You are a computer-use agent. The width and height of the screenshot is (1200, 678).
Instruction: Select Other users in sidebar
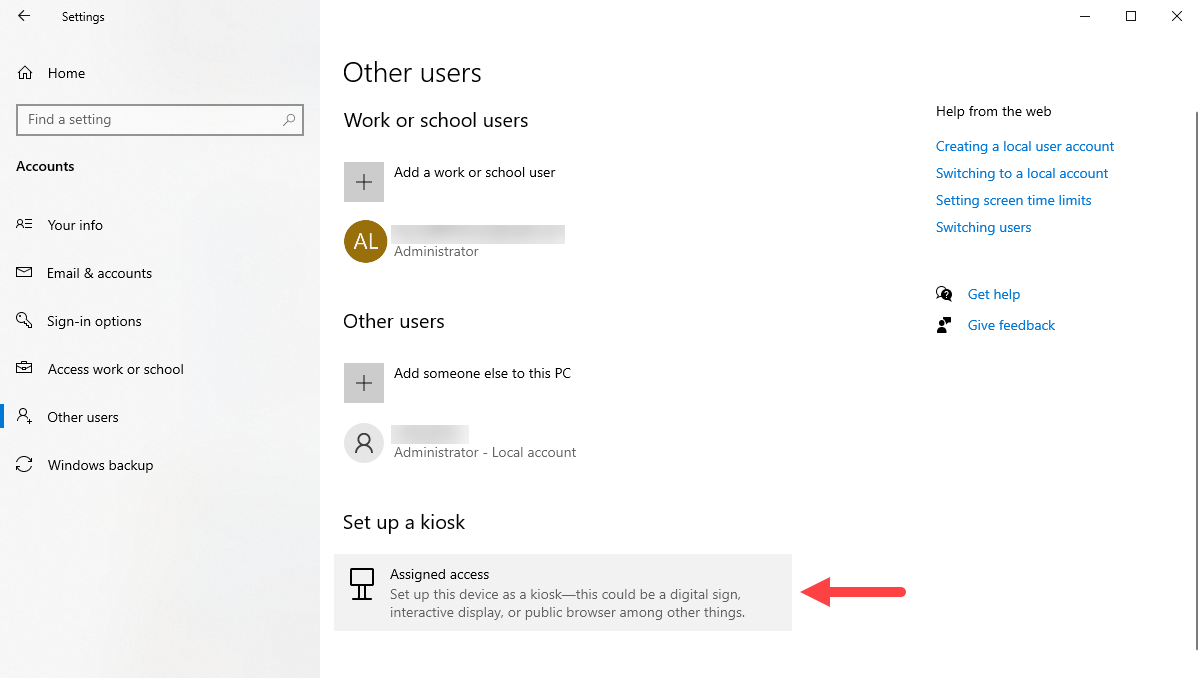coord(83,417)
